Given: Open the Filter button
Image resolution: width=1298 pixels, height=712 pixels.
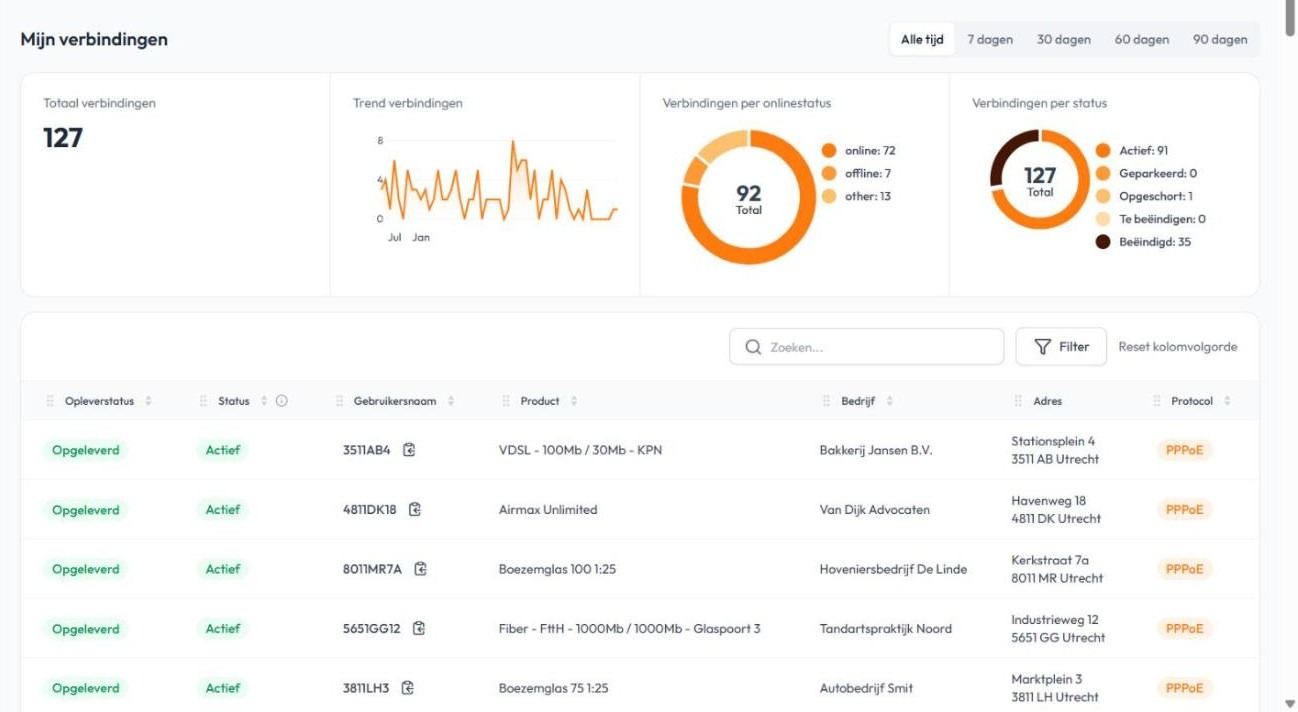Looking at the screenshot, I should (1061, 347).
